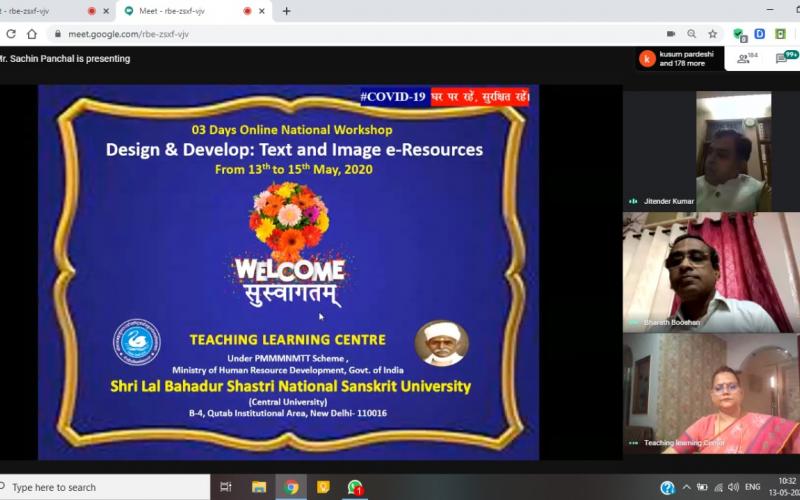Select the Teaching learning Center video tile
The width and height of the screenshot is (800, 500).
pyautogui.click(x=711, y=393)
